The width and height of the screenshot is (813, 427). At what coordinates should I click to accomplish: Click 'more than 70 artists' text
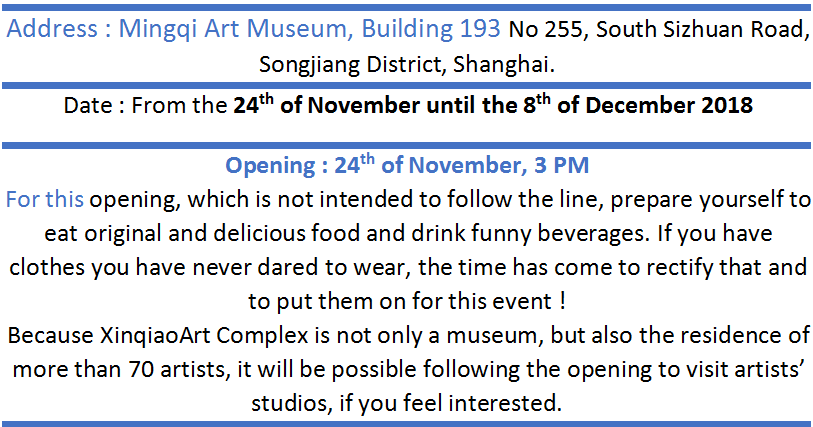point(119,370)
